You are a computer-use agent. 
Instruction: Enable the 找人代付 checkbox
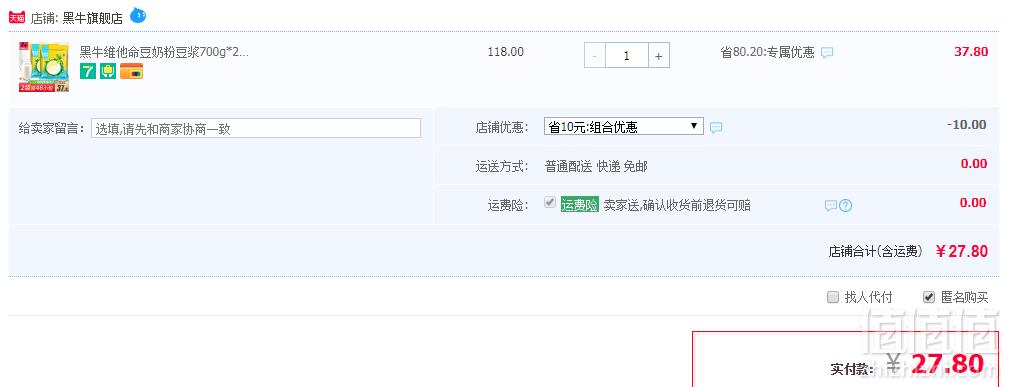(833, 297)
